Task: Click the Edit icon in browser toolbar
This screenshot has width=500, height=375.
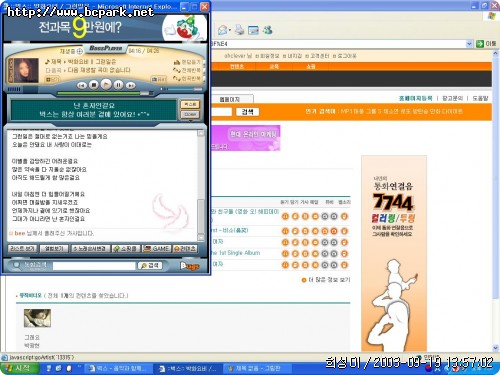Action: point(253,30)
